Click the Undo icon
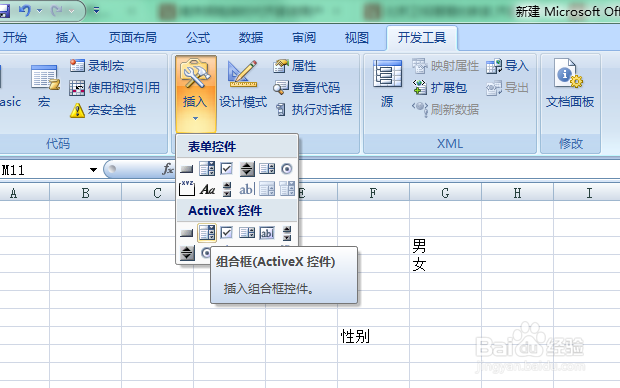This screenshot has height=388, width=620. [x=25, y=10]
